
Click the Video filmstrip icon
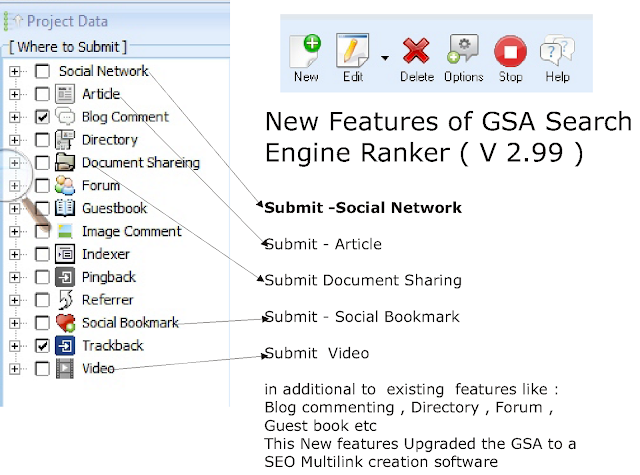click(65, 368)
